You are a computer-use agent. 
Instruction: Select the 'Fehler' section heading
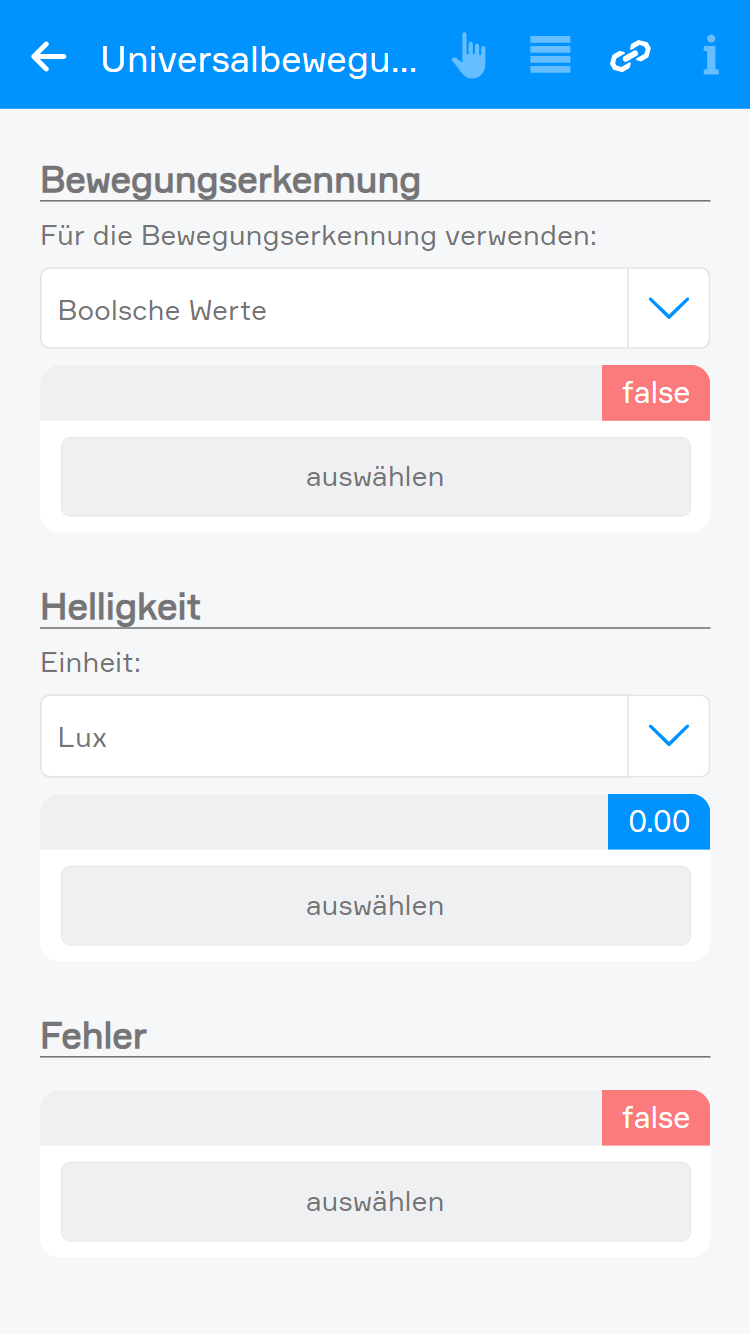[94, 1036]
